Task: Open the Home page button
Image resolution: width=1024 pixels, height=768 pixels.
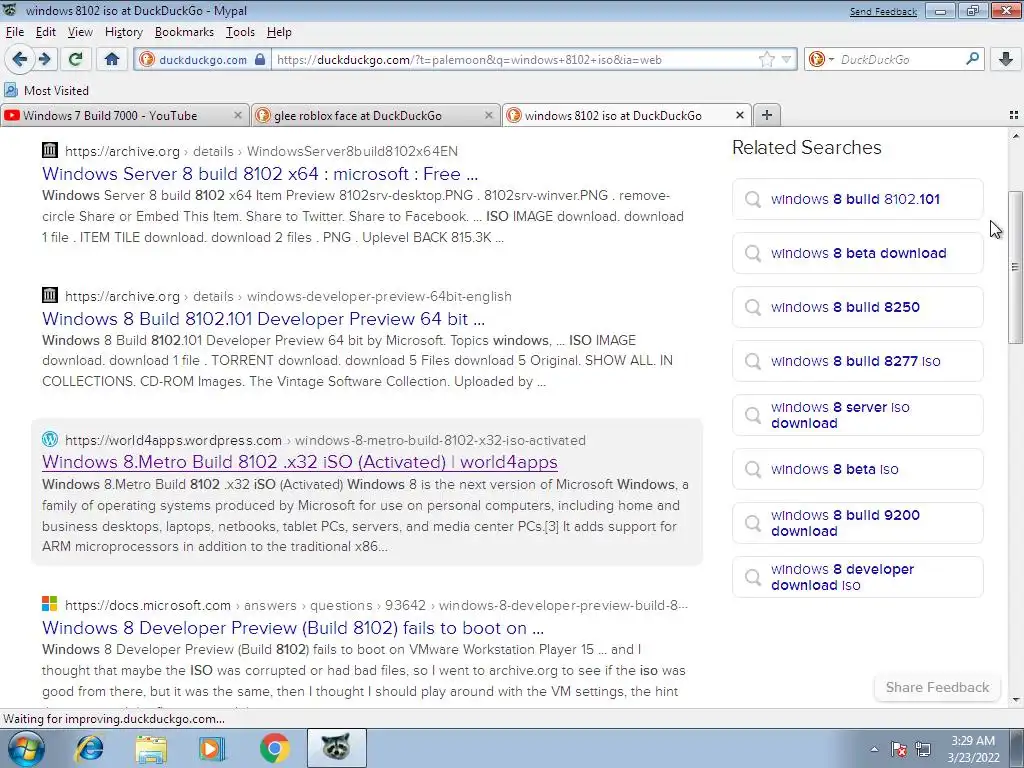Action: point(112,59)
